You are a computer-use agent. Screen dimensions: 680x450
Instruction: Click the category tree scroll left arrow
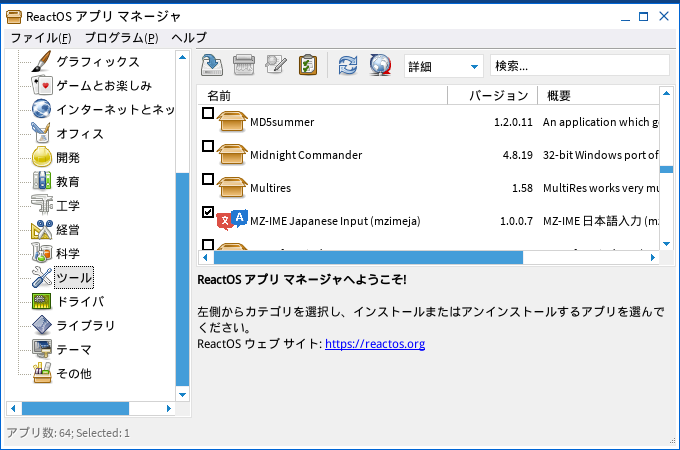13,408
